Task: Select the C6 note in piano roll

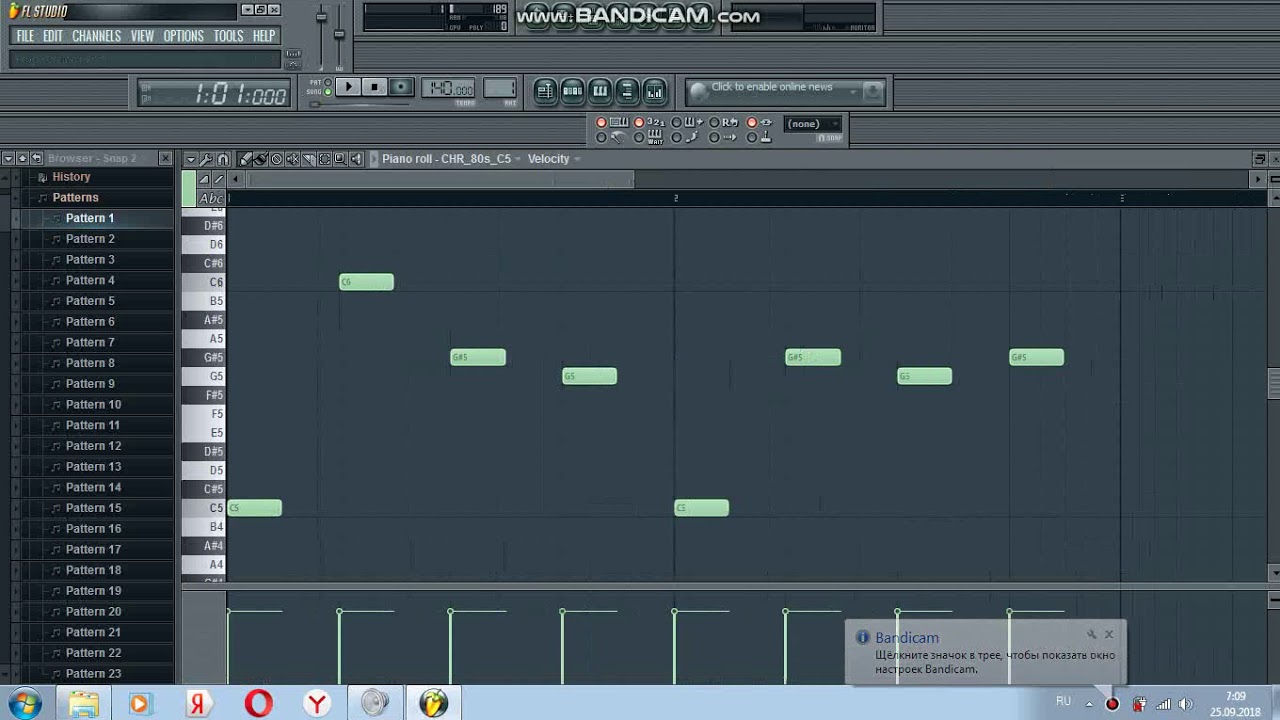Action: pos(366,282)
